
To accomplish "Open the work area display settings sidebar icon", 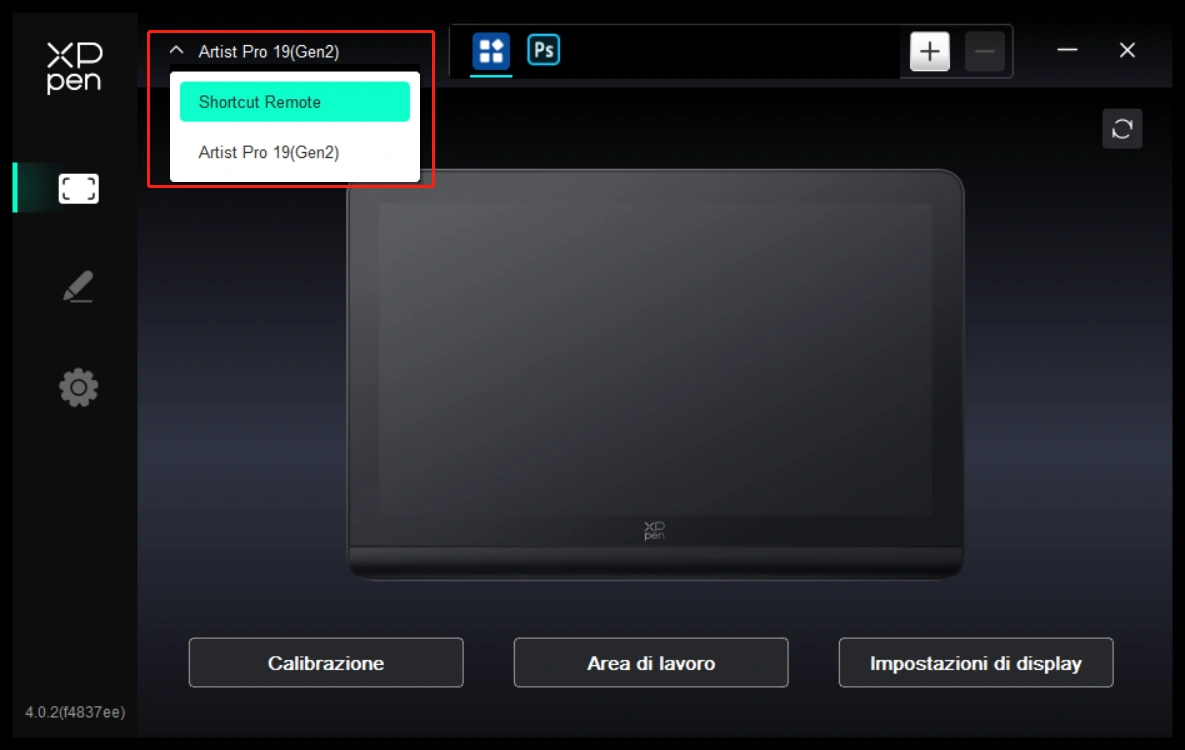I will 78,188.
